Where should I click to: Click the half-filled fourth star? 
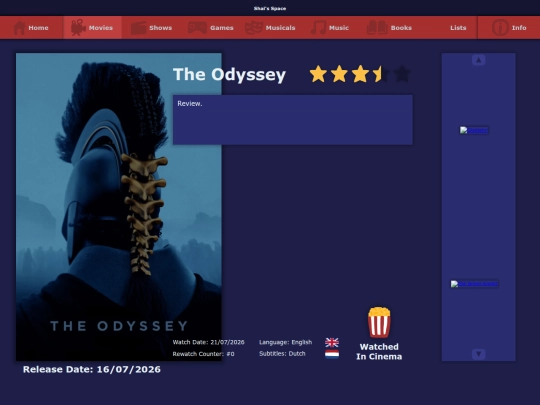pyautogui.click(x=381, y=74)
